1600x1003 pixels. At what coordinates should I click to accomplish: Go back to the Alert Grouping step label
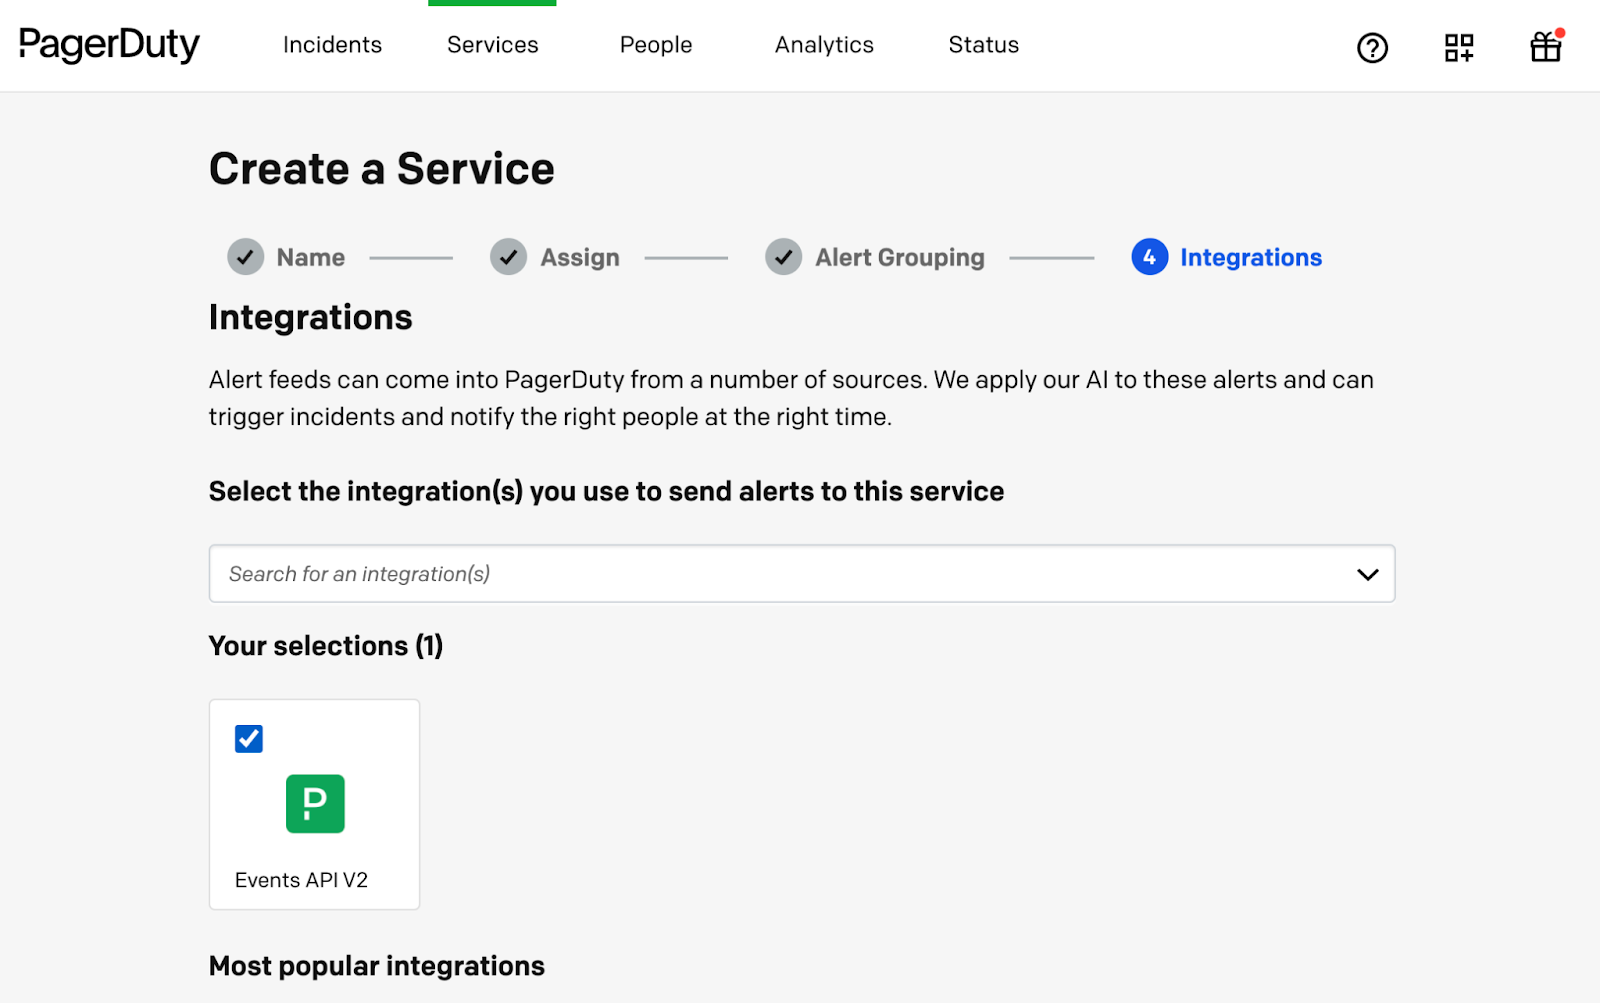(900, 258)
